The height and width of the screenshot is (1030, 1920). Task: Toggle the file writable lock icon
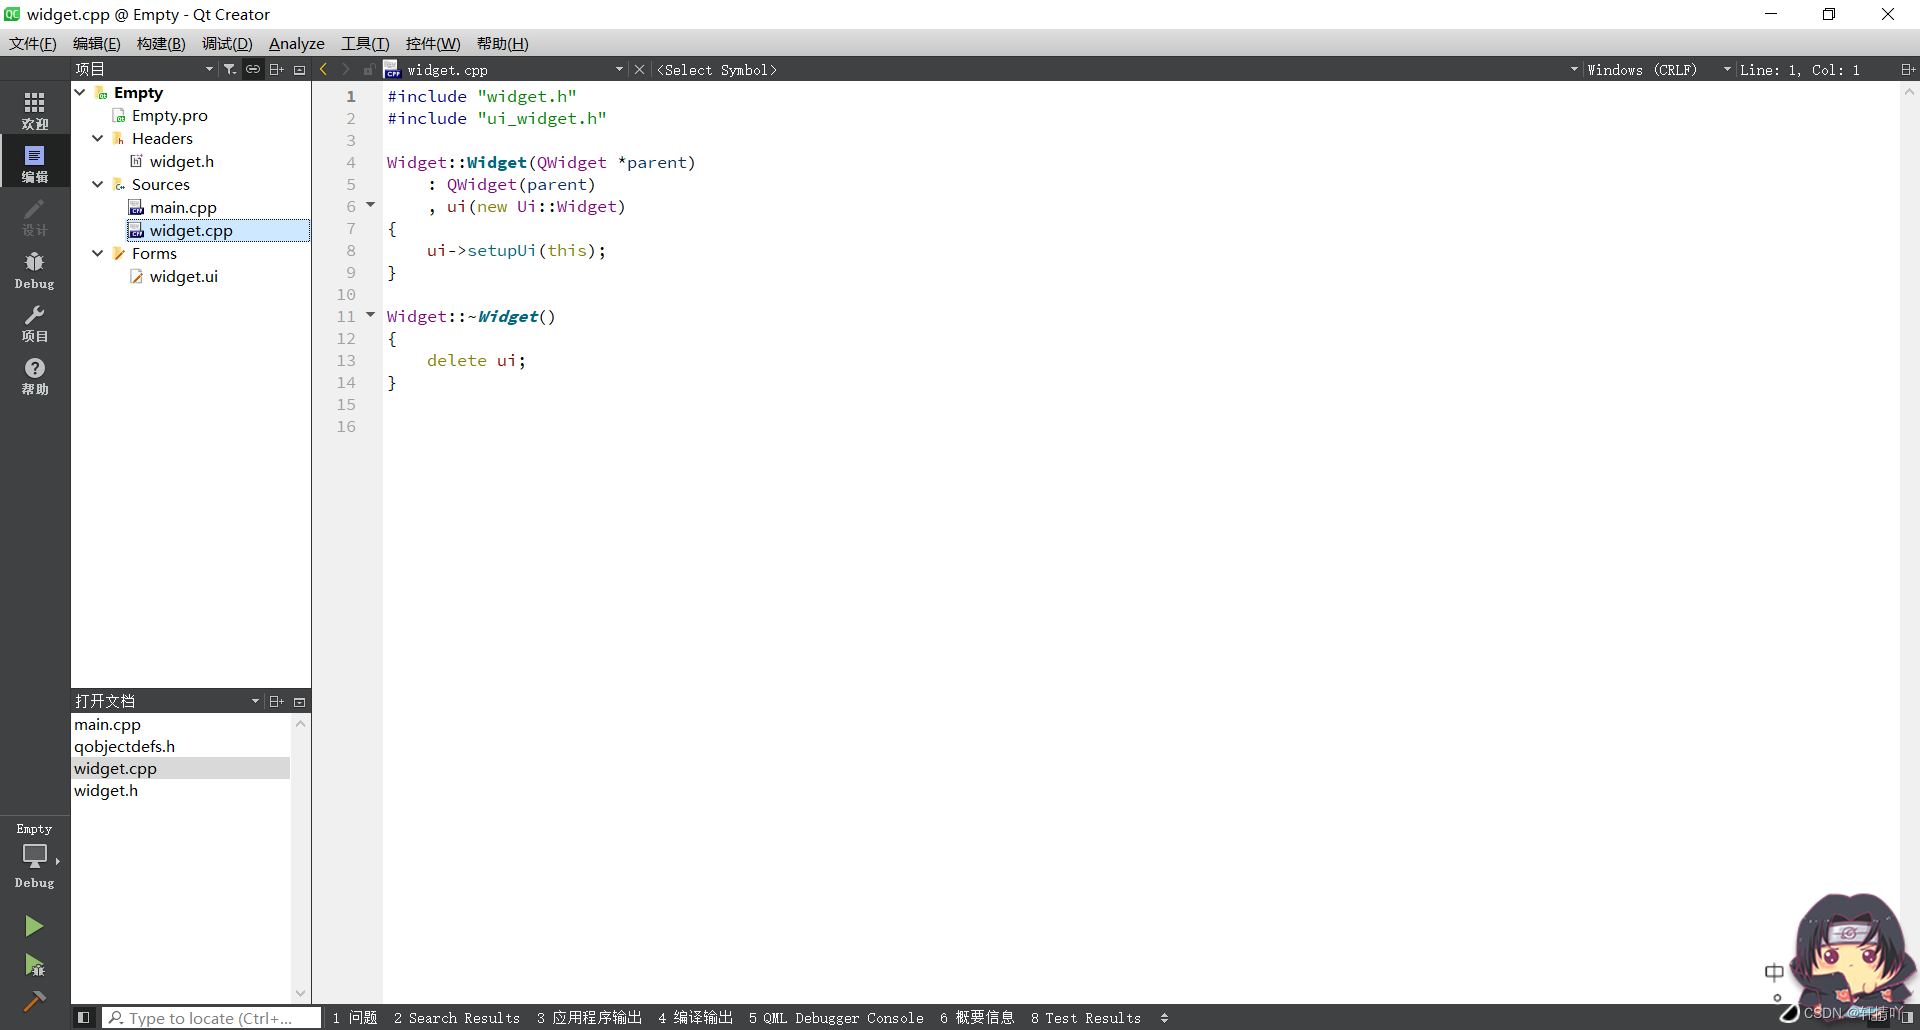point(369,69)
